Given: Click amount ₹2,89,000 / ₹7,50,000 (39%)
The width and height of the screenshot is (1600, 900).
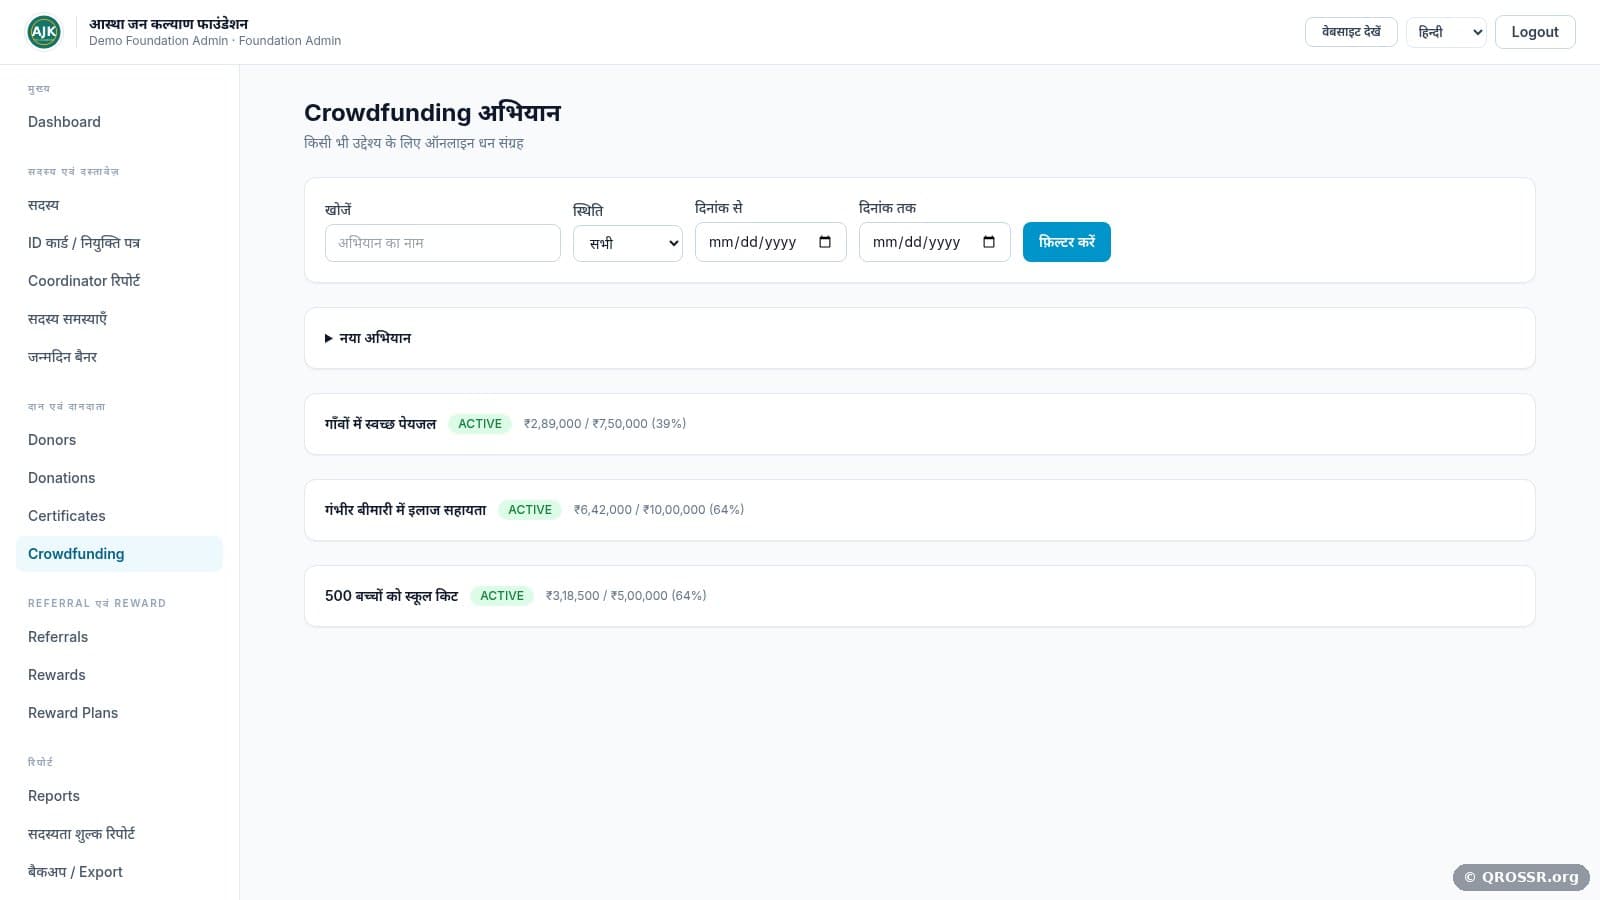Looking at the screenshot, I should [x=605, y=424].
